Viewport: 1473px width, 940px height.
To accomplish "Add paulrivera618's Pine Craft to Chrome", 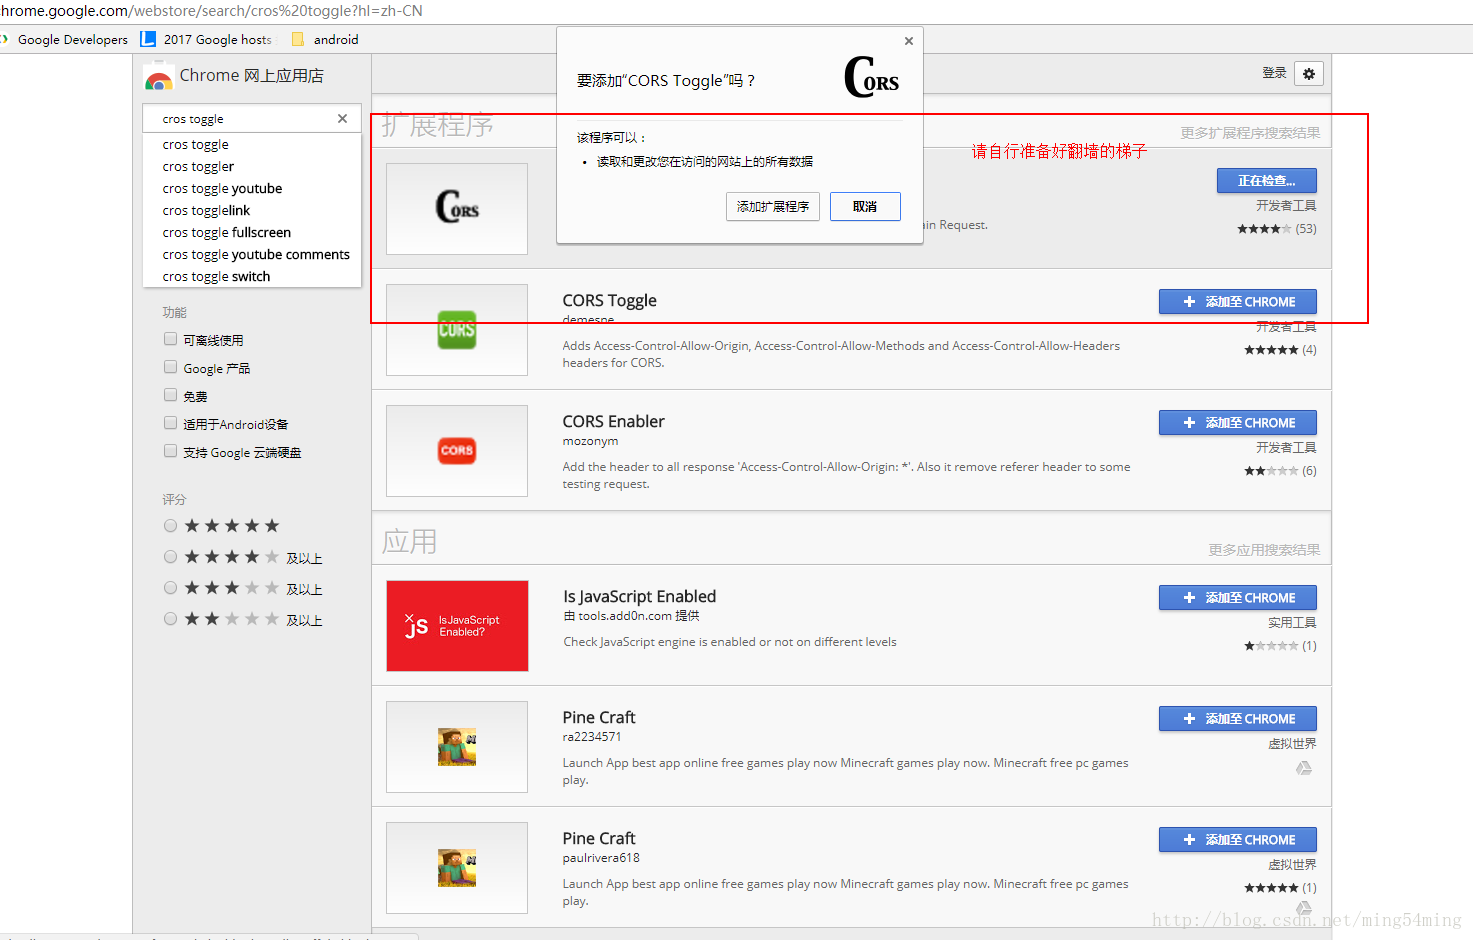I will coord(1238,840).
